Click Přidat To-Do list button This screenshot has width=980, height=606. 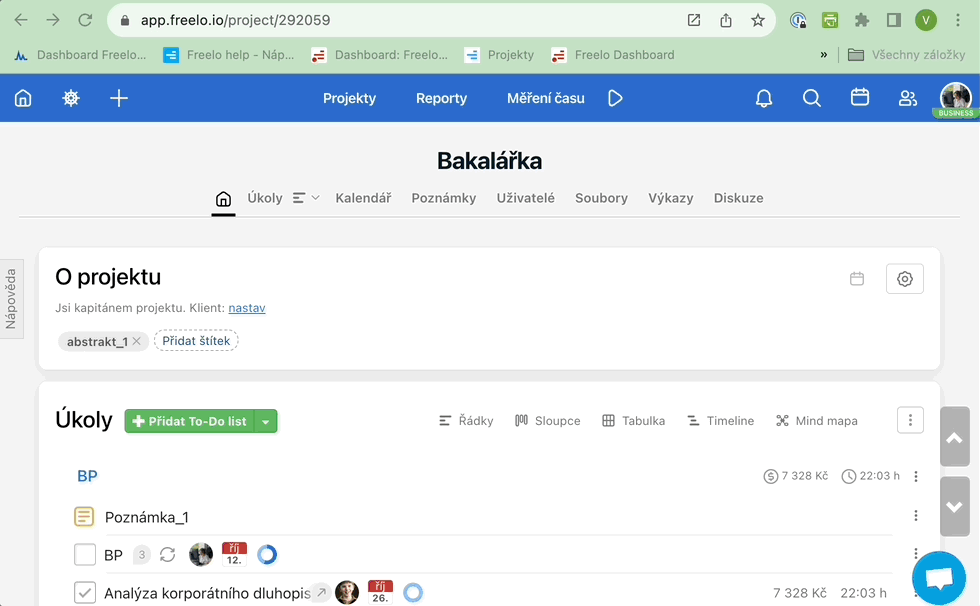tap(190, 421)
